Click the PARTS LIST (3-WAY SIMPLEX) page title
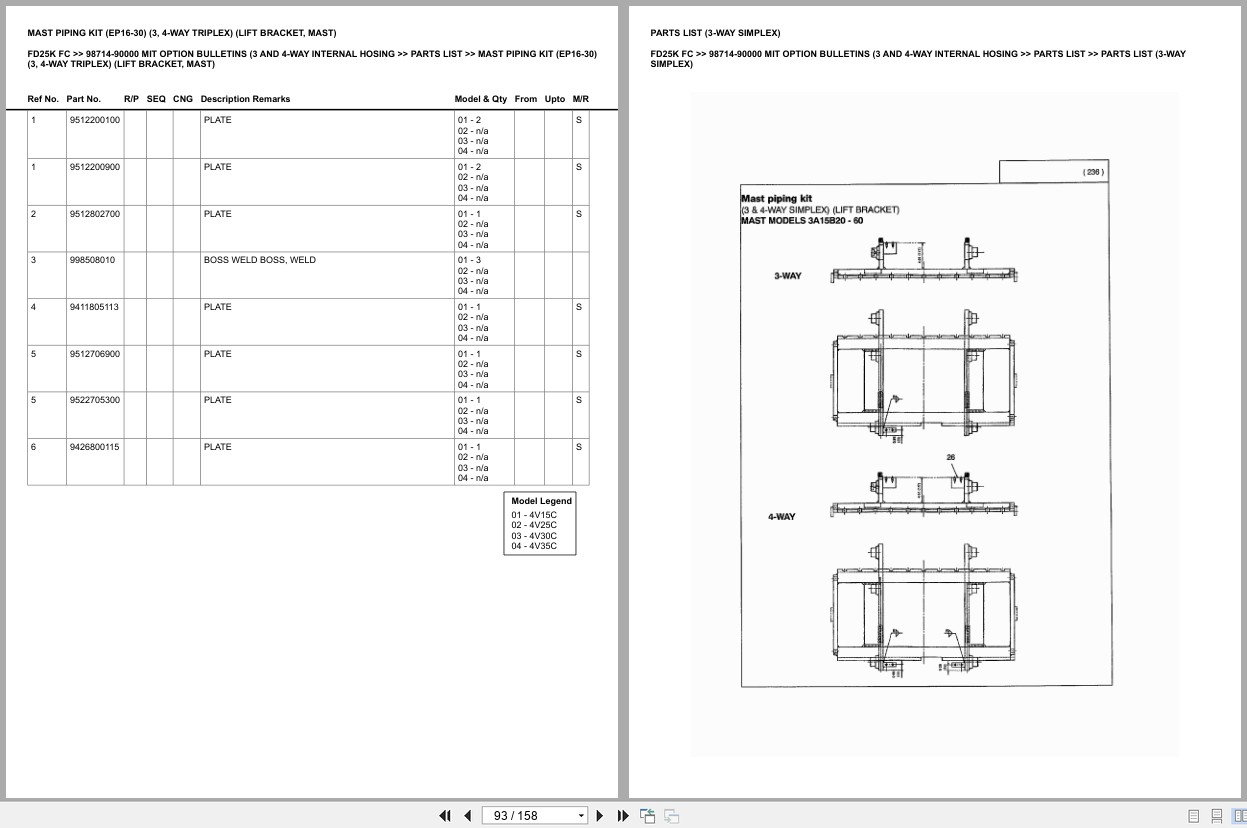The height and width of the screenshot is (828, 1247). click(x=715, y=33)
